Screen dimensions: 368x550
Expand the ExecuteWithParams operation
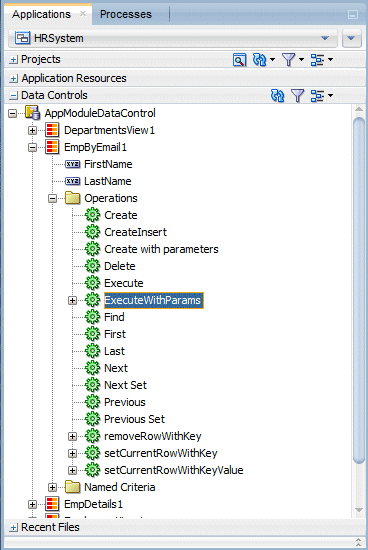tap(72, 300)
